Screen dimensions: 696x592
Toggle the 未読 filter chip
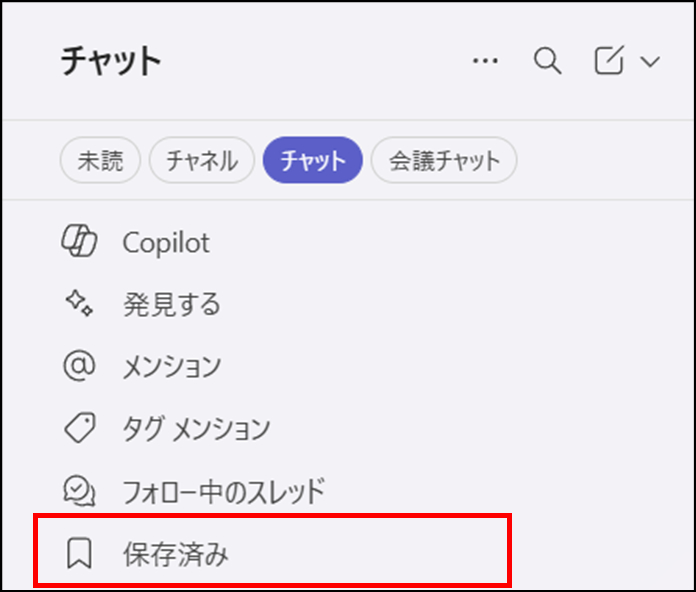point(100,160)
